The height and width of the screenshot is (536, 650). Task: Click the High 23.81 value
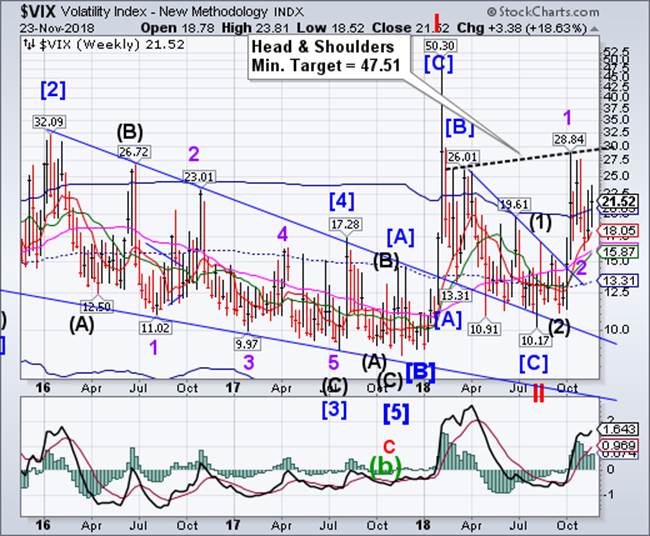point(256,28)
